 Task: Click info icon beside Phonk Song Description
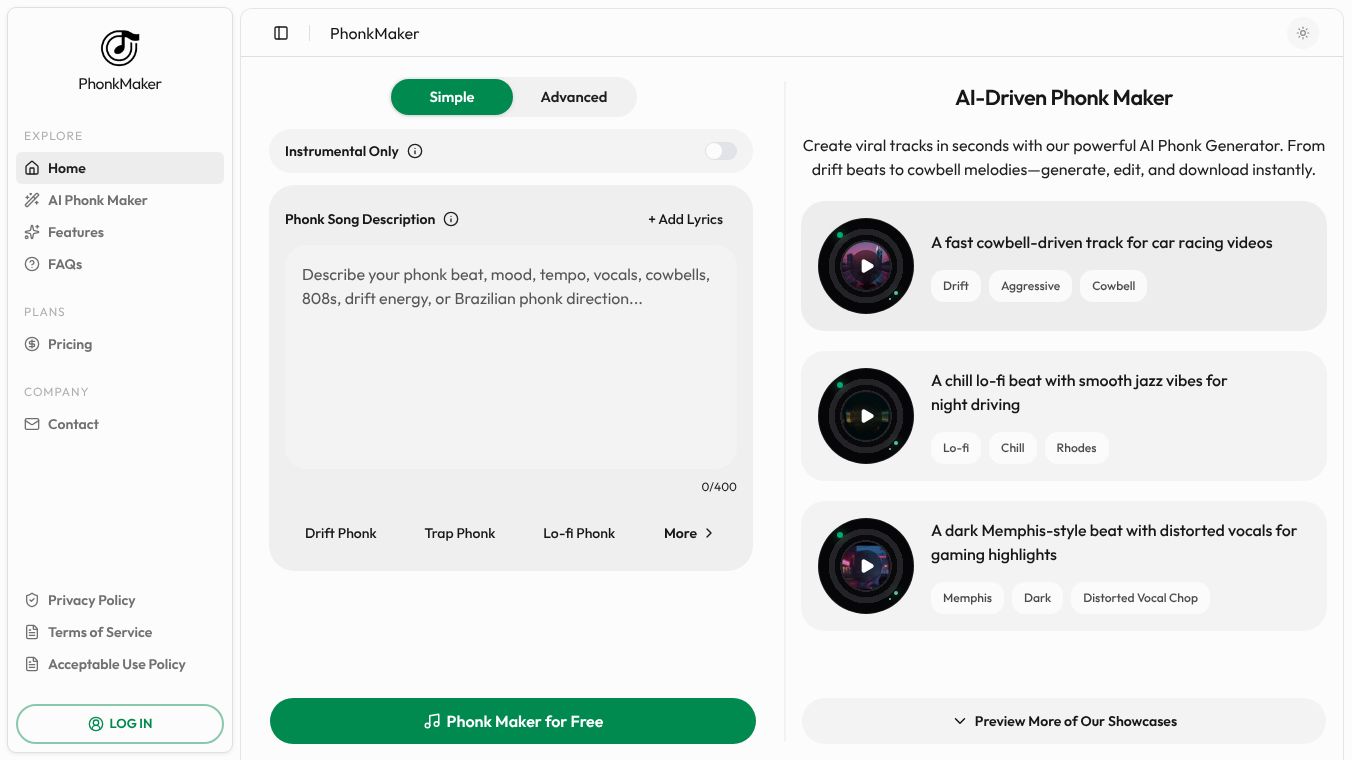pos(451,219)
